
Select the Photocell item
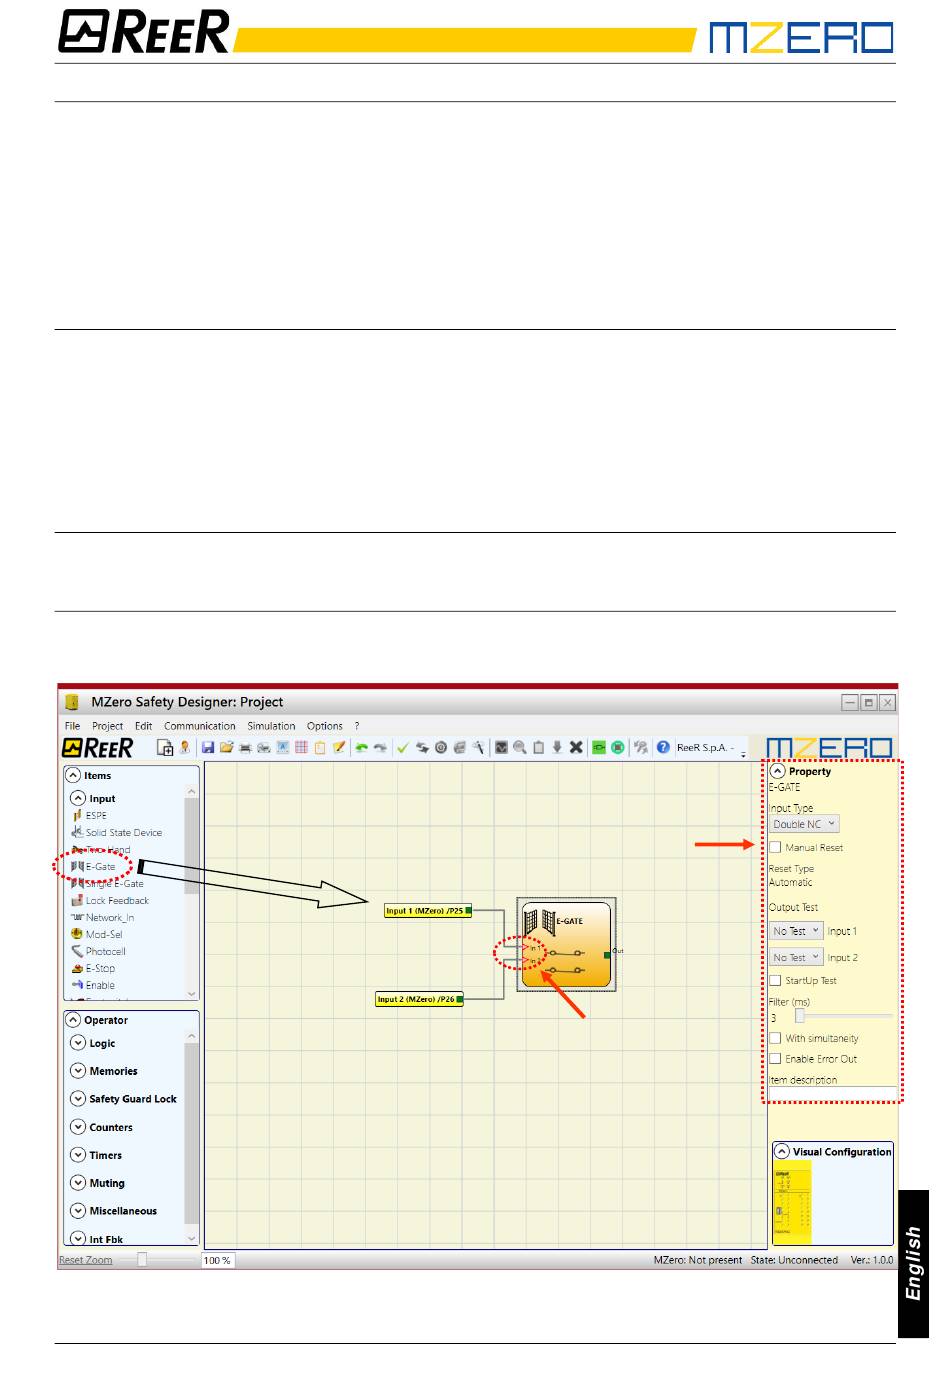click(99, 951)
